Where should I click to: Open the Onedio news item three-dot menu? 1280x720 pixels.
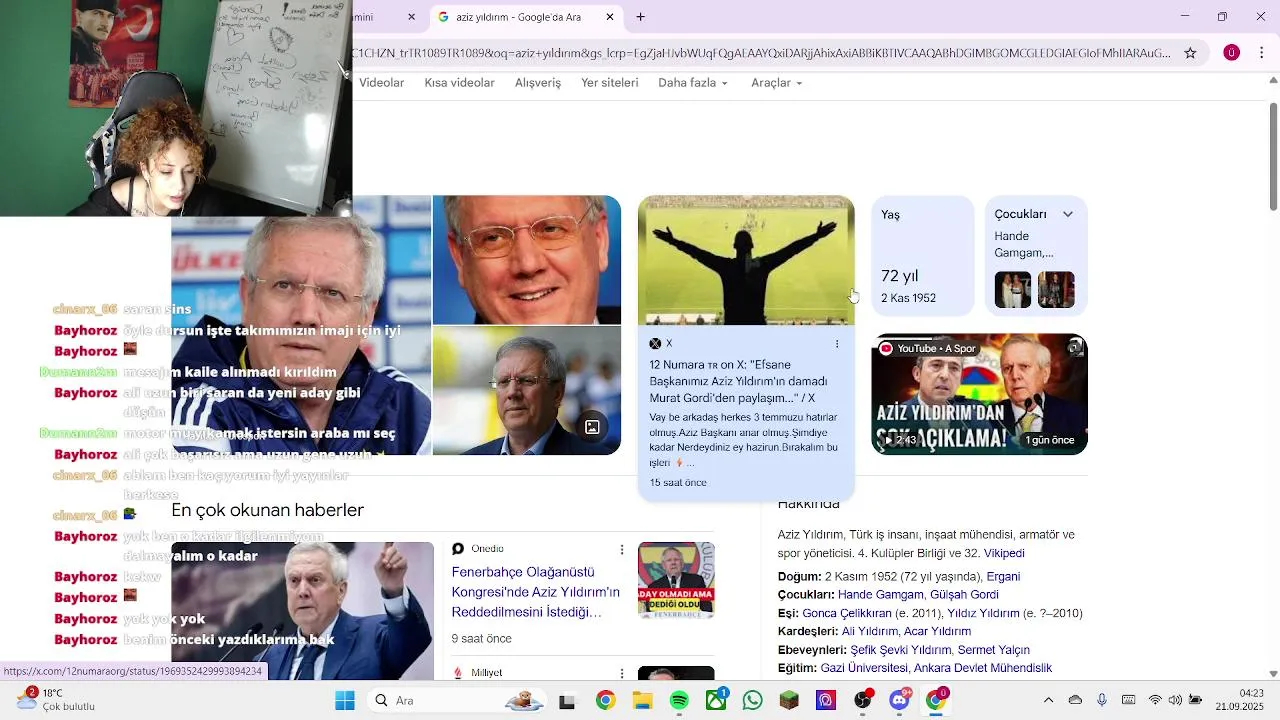point(622,550)
